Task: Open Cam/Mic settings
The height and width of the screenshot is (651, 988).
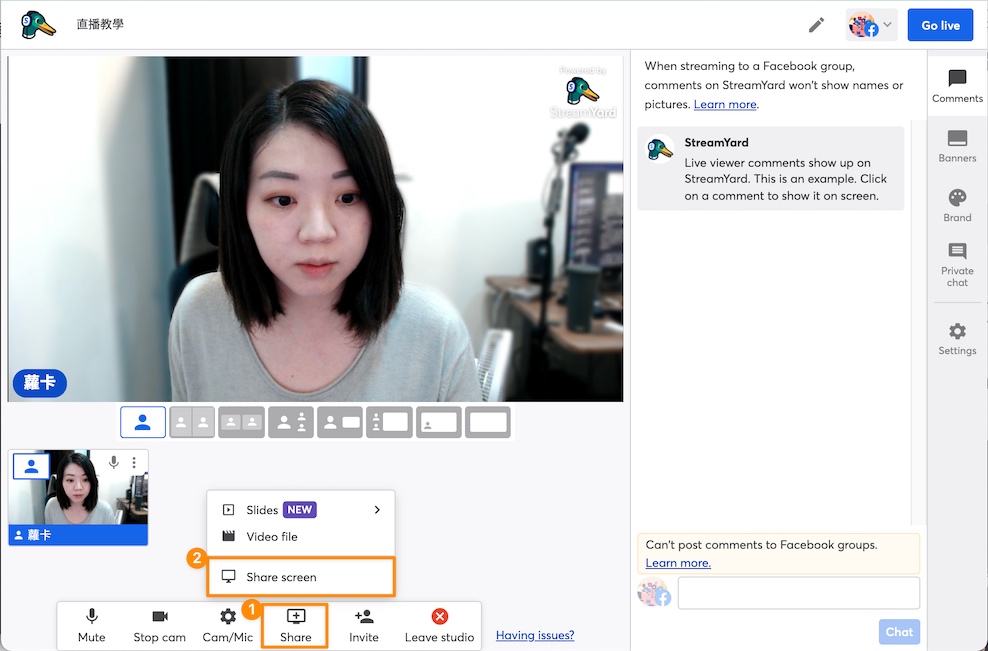Action: tap(227, 625)
